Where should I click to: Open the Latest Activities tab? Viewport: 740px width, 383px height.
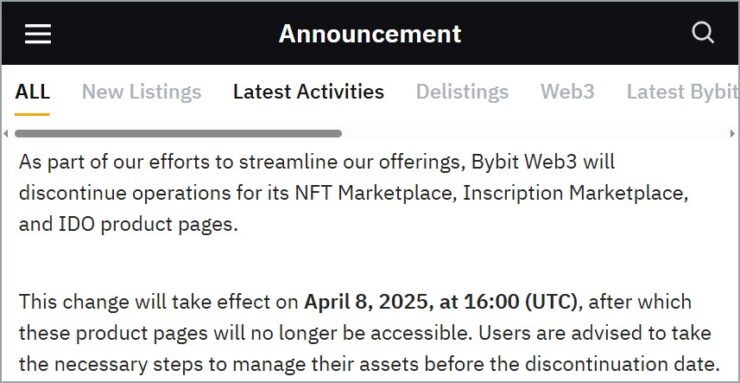[x=309, y=92]
